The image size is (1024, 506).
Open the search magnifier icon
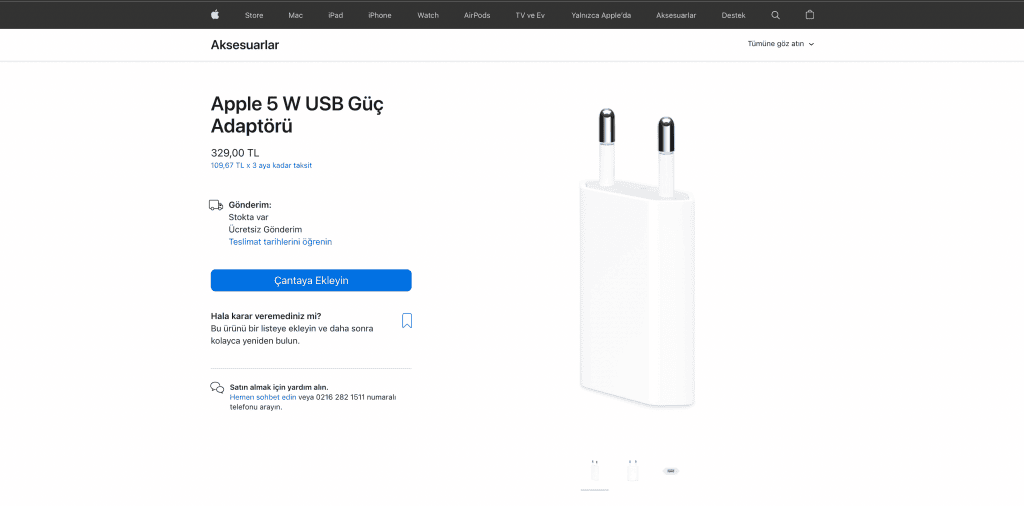click(x=775, y=15)
